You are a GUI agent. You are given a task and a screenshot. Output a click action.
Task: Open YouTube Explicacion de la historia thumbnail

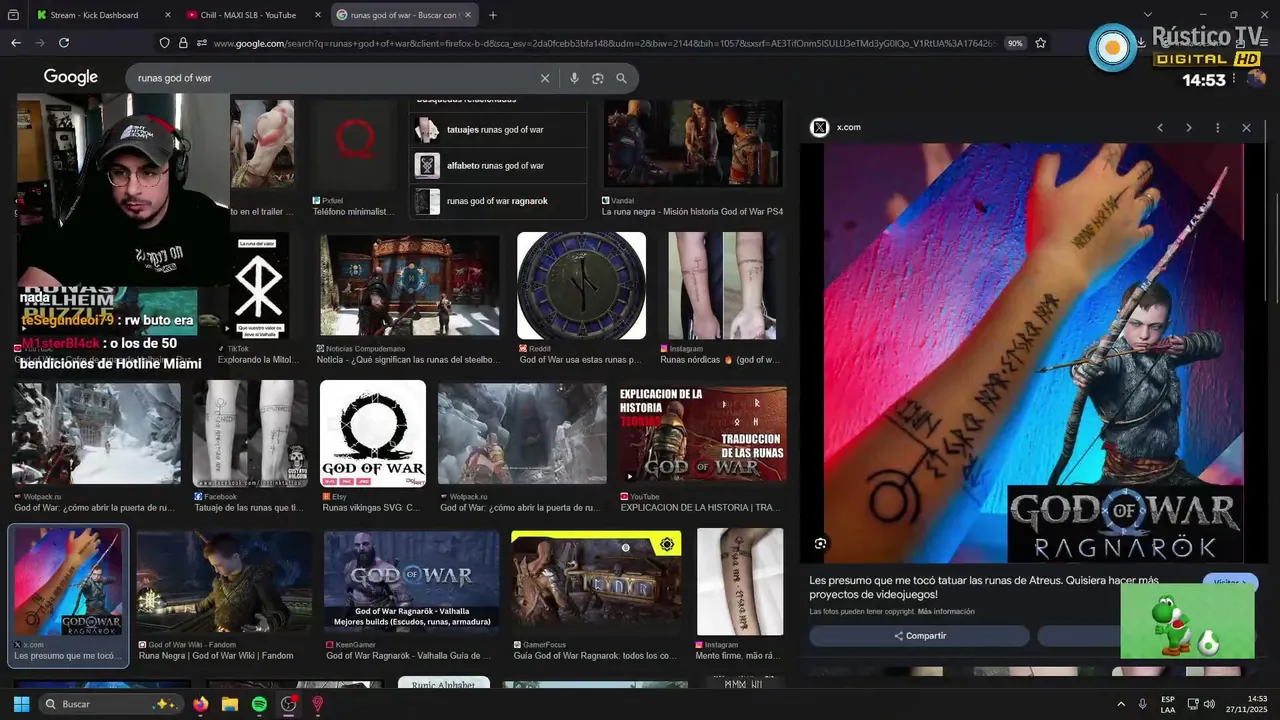tap(702, 433)
